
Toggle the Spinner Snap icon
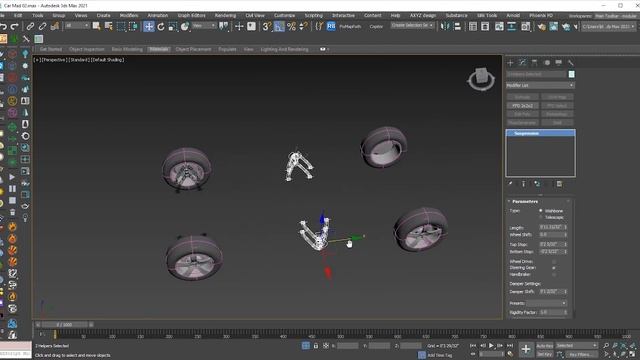[304, 27]
